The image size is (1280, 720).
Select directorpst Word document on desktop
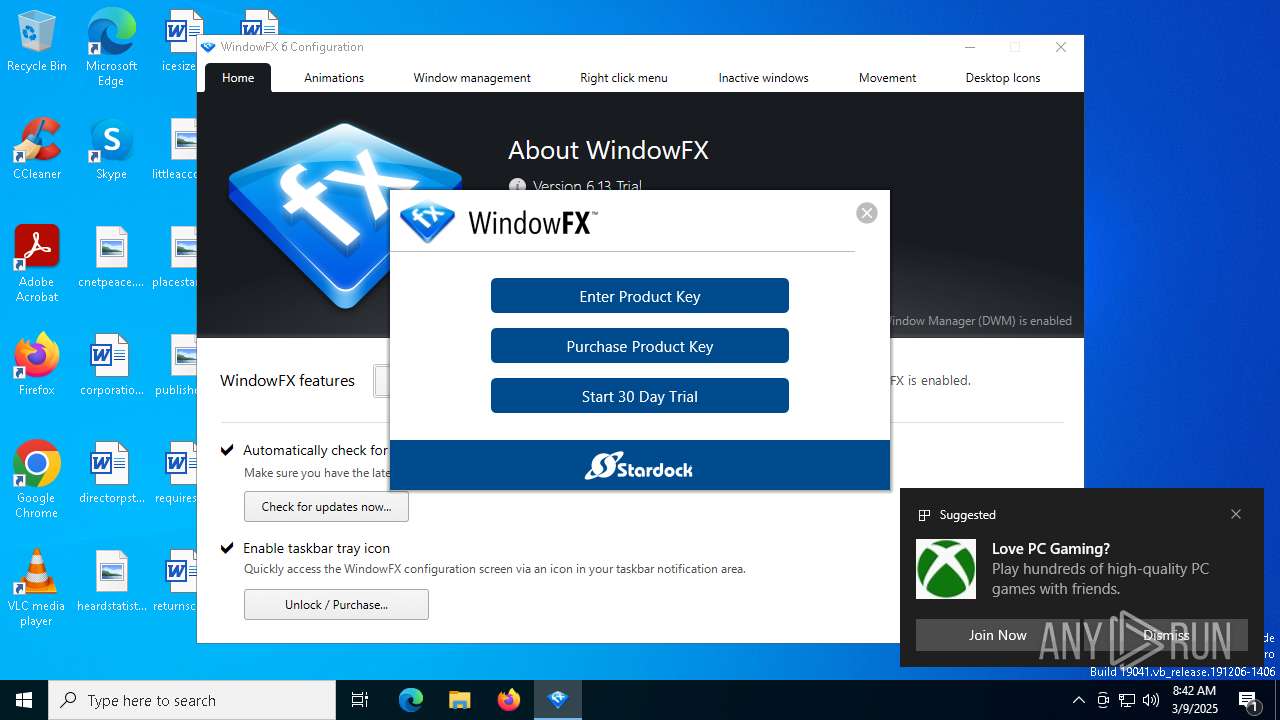(111, 474)
